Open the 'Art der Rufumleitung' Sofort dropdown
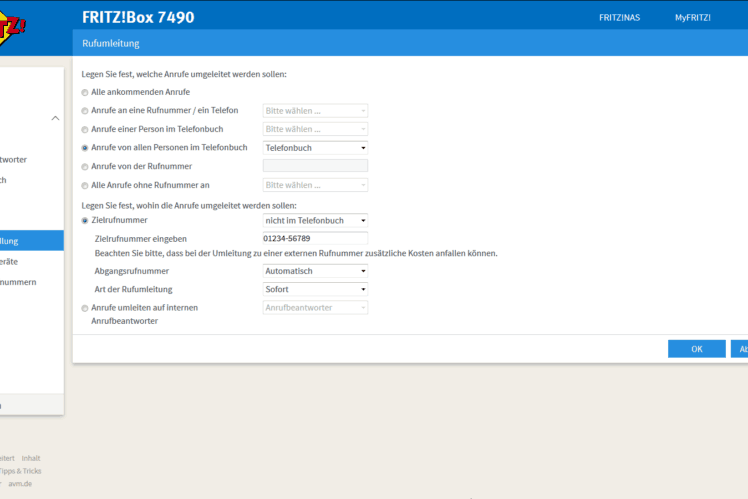 pyautogui.click(x=315, y=289)
